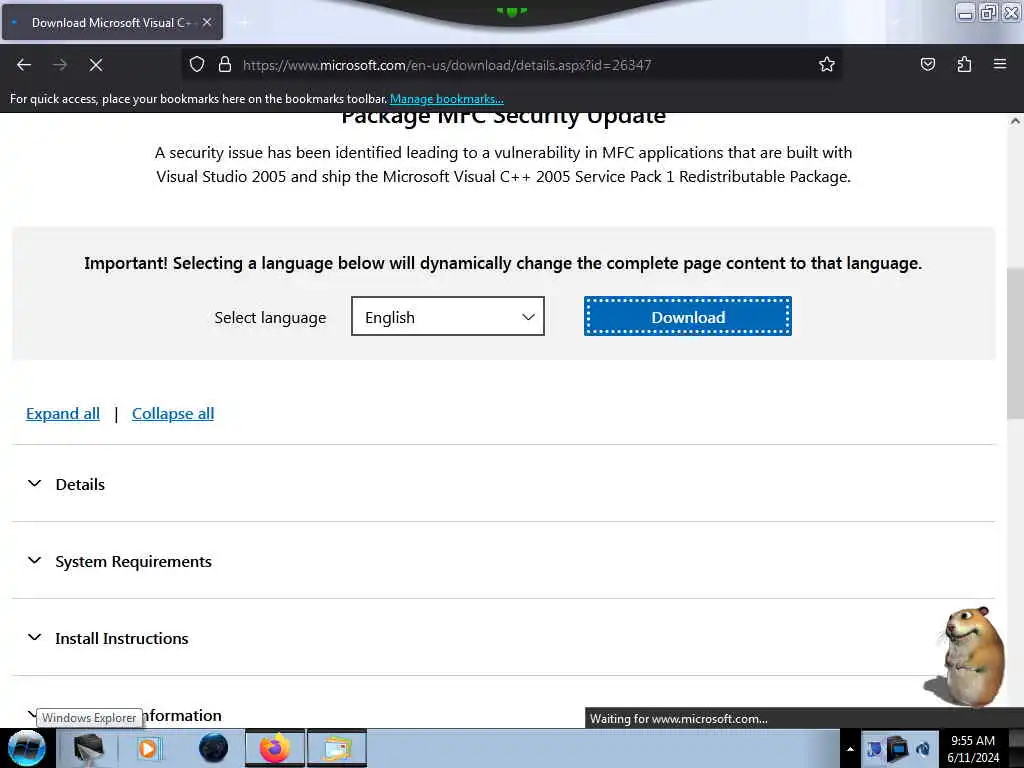
Task: Click 'Waiting for www.microsoft.com...' status text
Action: (x=679, y=718)
